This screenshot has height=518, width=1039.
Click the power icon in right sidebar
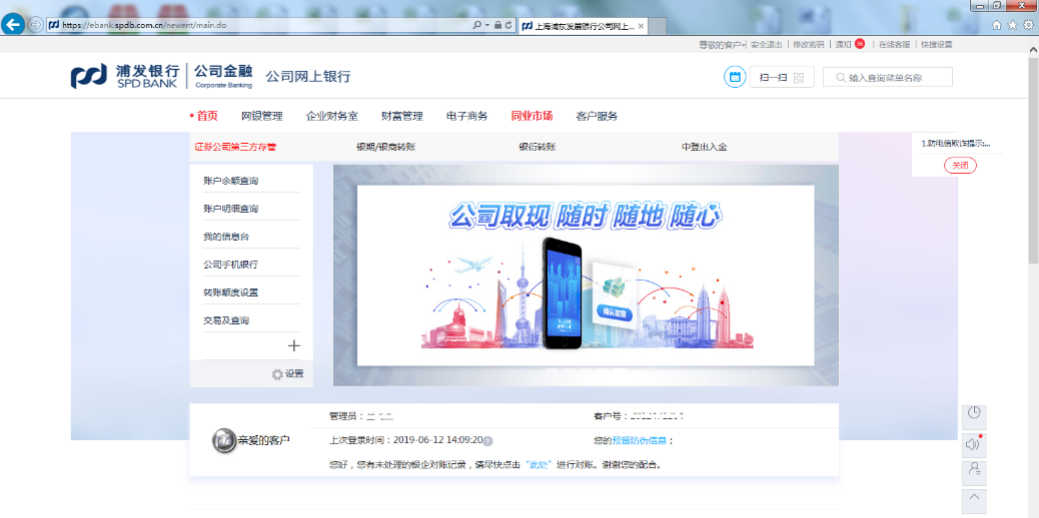tap(974, 414)
